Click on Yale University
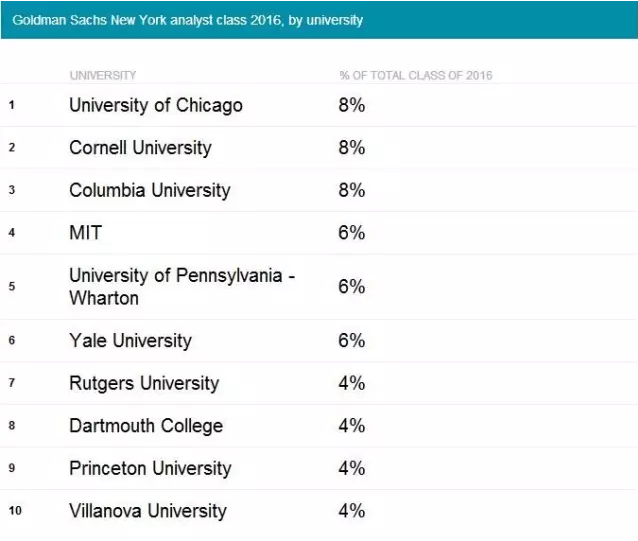This screenshot has width=638, height=541. [x=130, y=341]
